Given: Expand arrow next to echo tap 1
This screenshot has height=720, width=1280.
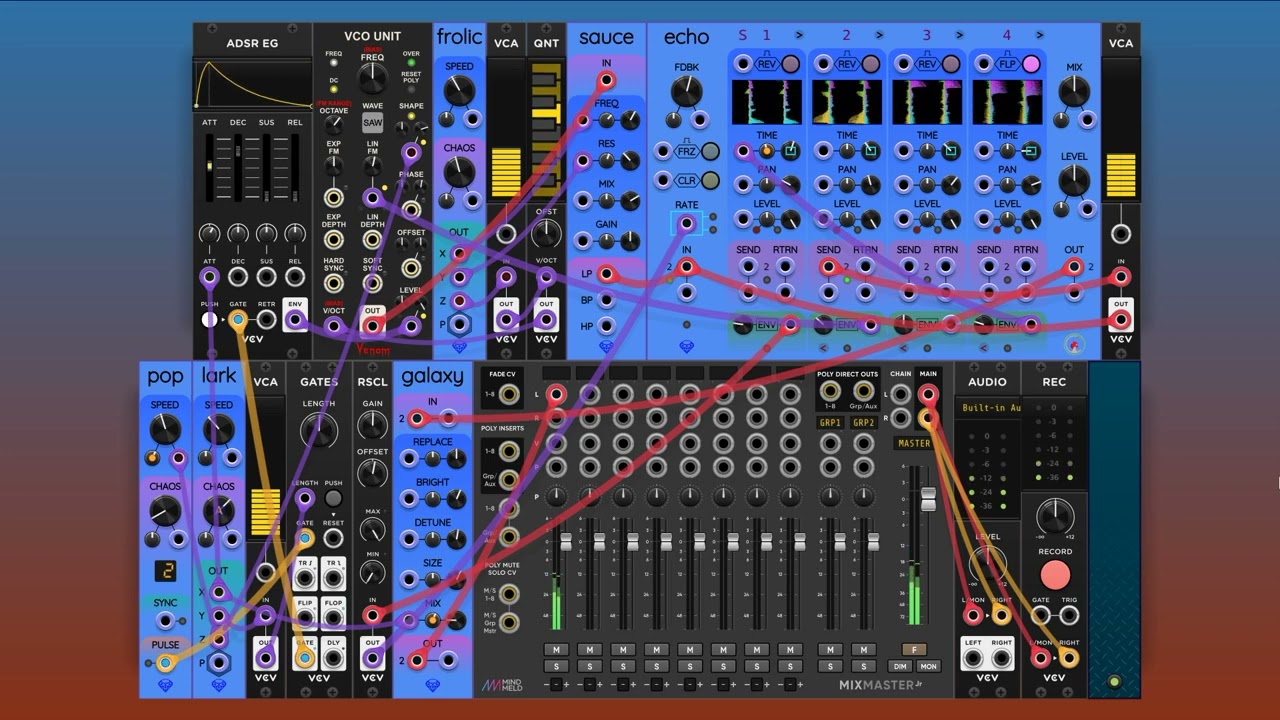Looking at the screenshot, I should pos(799,35).
